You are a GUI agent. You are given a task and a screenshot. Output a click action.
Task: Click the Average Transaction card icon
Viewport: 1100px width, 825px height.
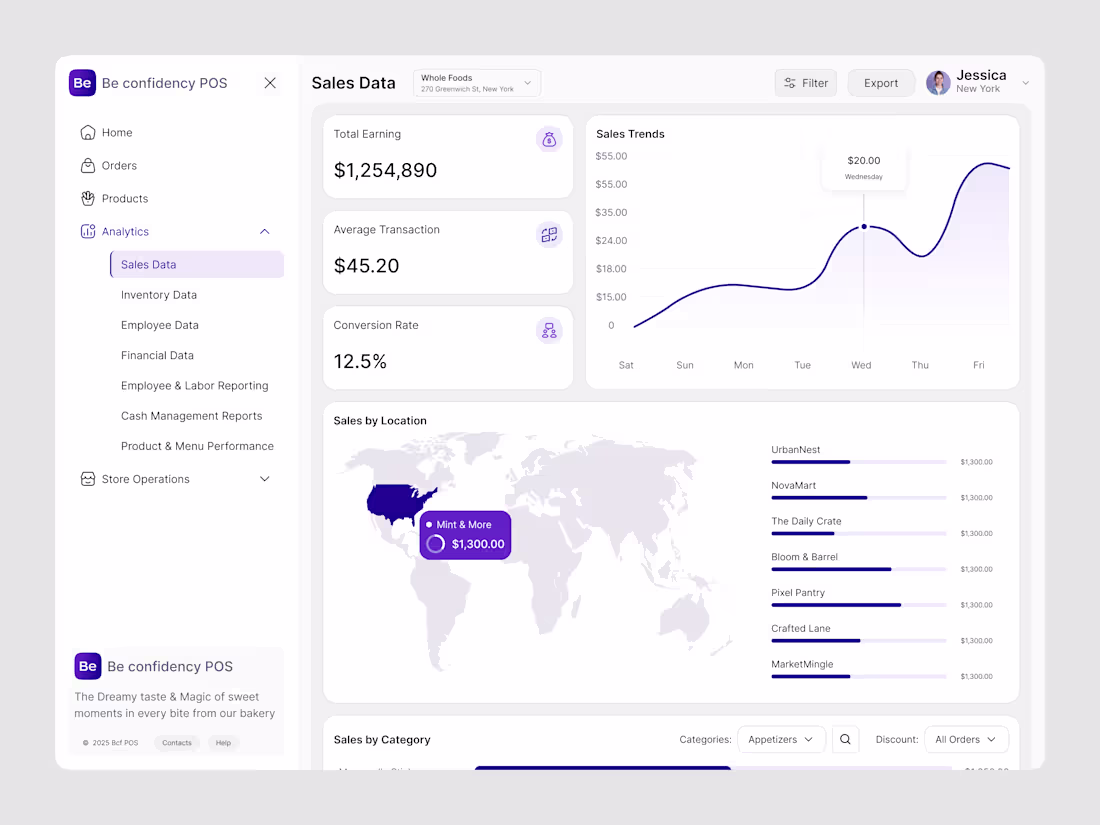(549, 234)
